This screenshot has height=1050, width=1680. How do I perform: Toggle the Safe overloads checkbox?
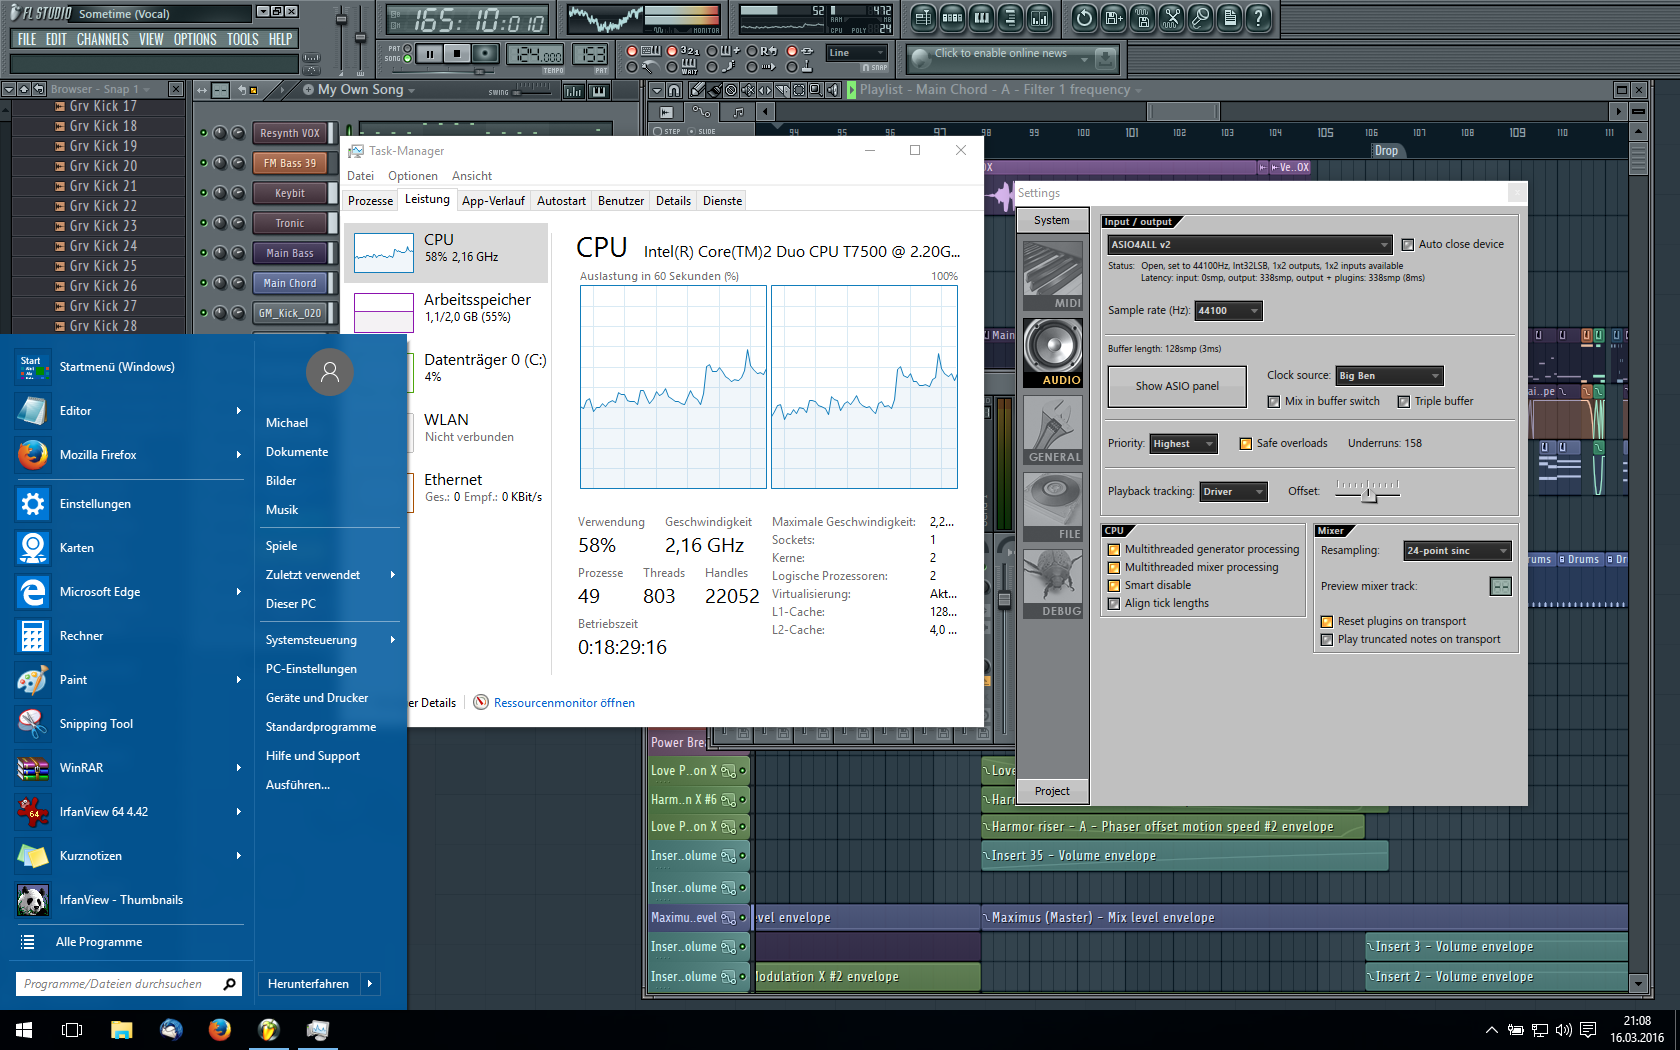pyautogui.click(x=1246, y=444)
